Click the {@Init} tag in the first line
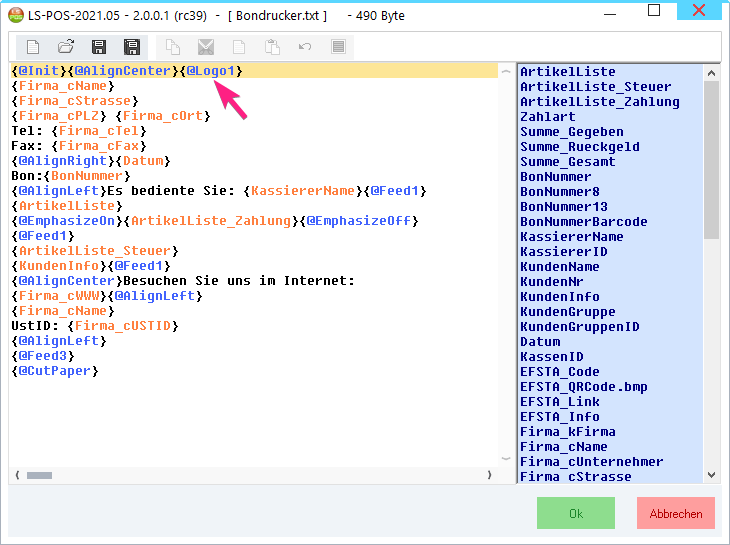730x545 pixels. point(39,71)
